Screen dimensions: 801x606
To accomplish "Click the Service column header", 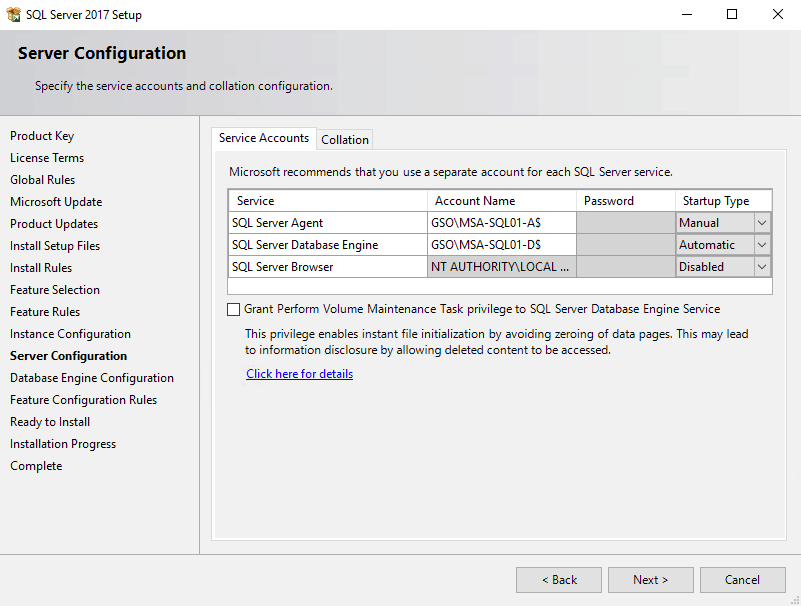I will (327, 201).
